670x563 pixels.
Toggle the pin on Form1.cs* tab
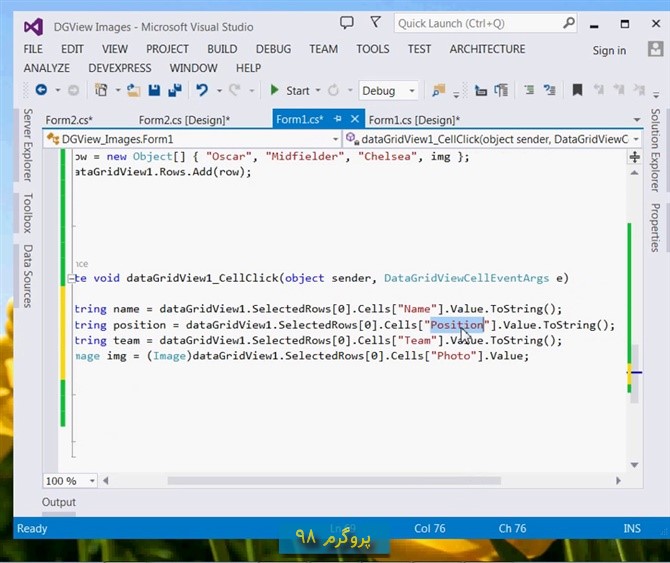pyautogui.click(x=338, y=119)
